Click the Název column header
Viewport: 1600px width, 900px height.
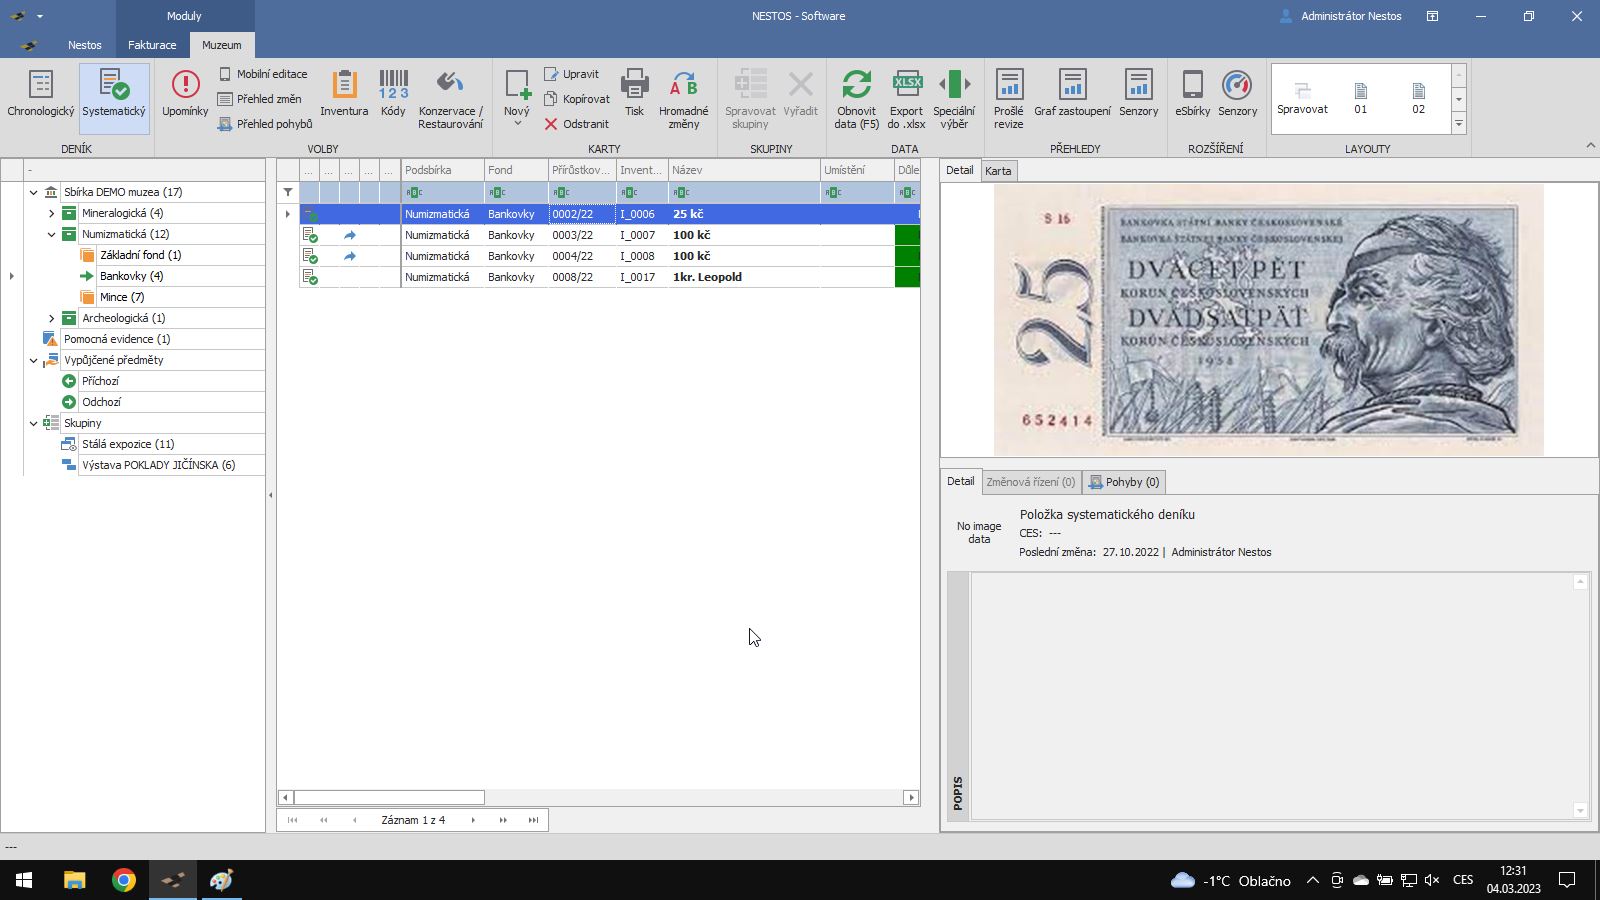(744, 170)
